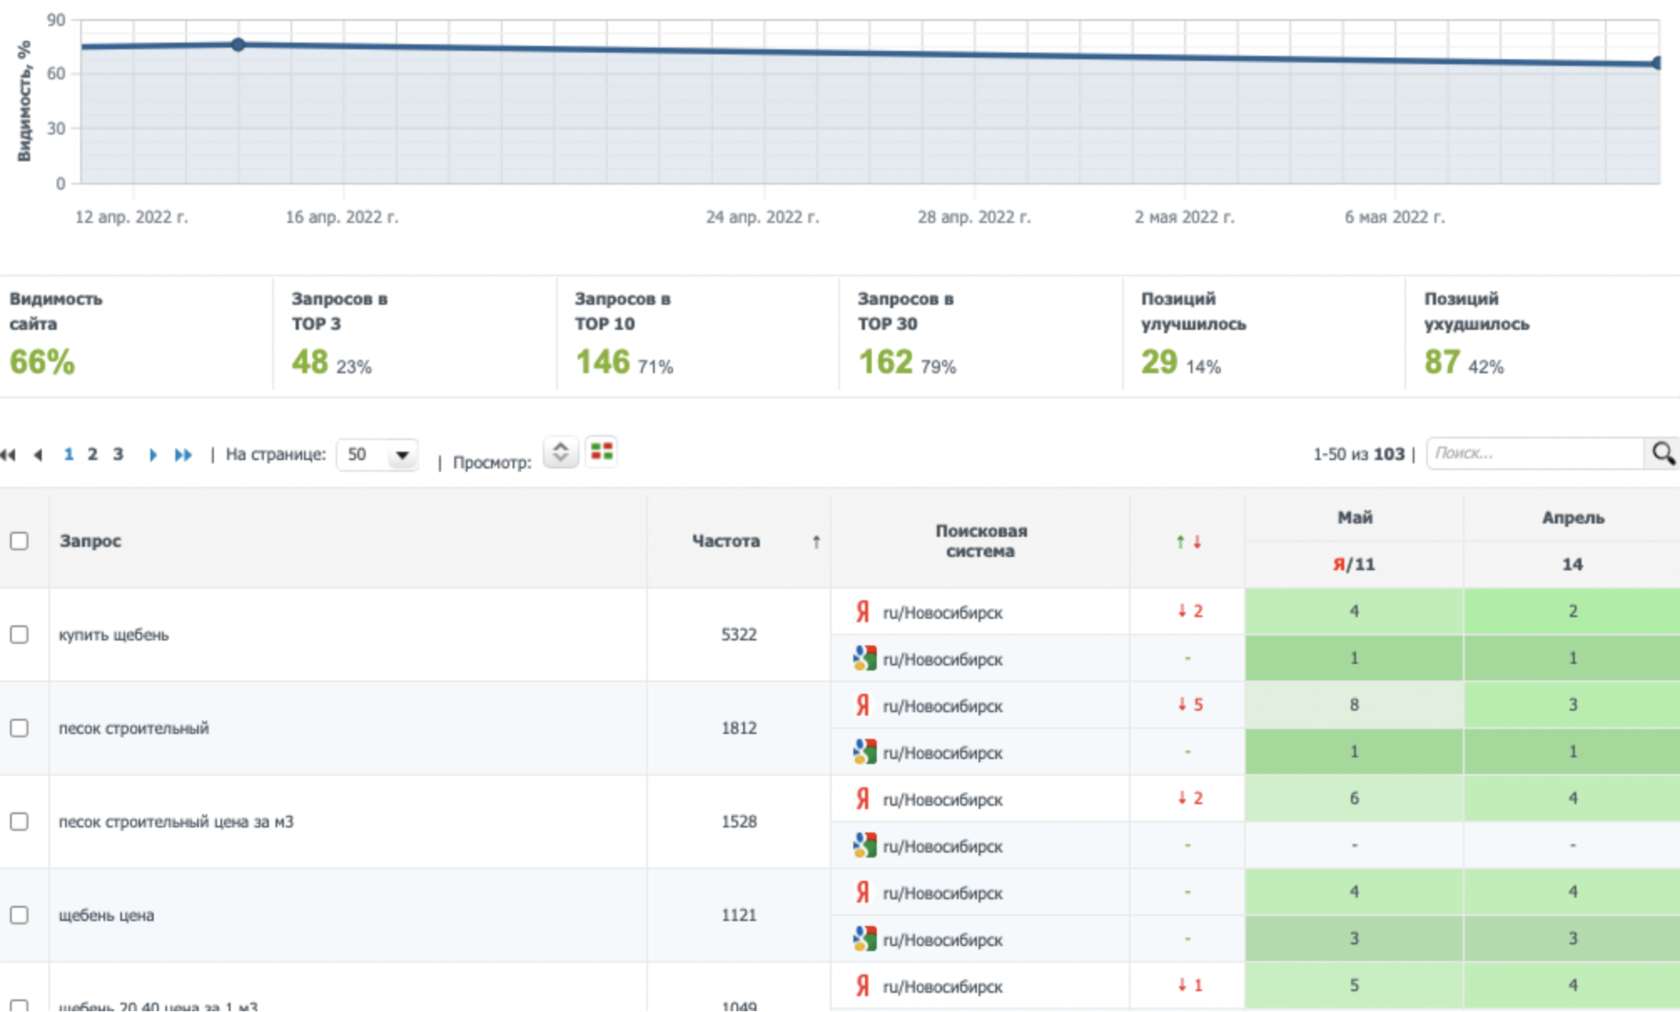Click the 14 date column header

click(1572, 565)
